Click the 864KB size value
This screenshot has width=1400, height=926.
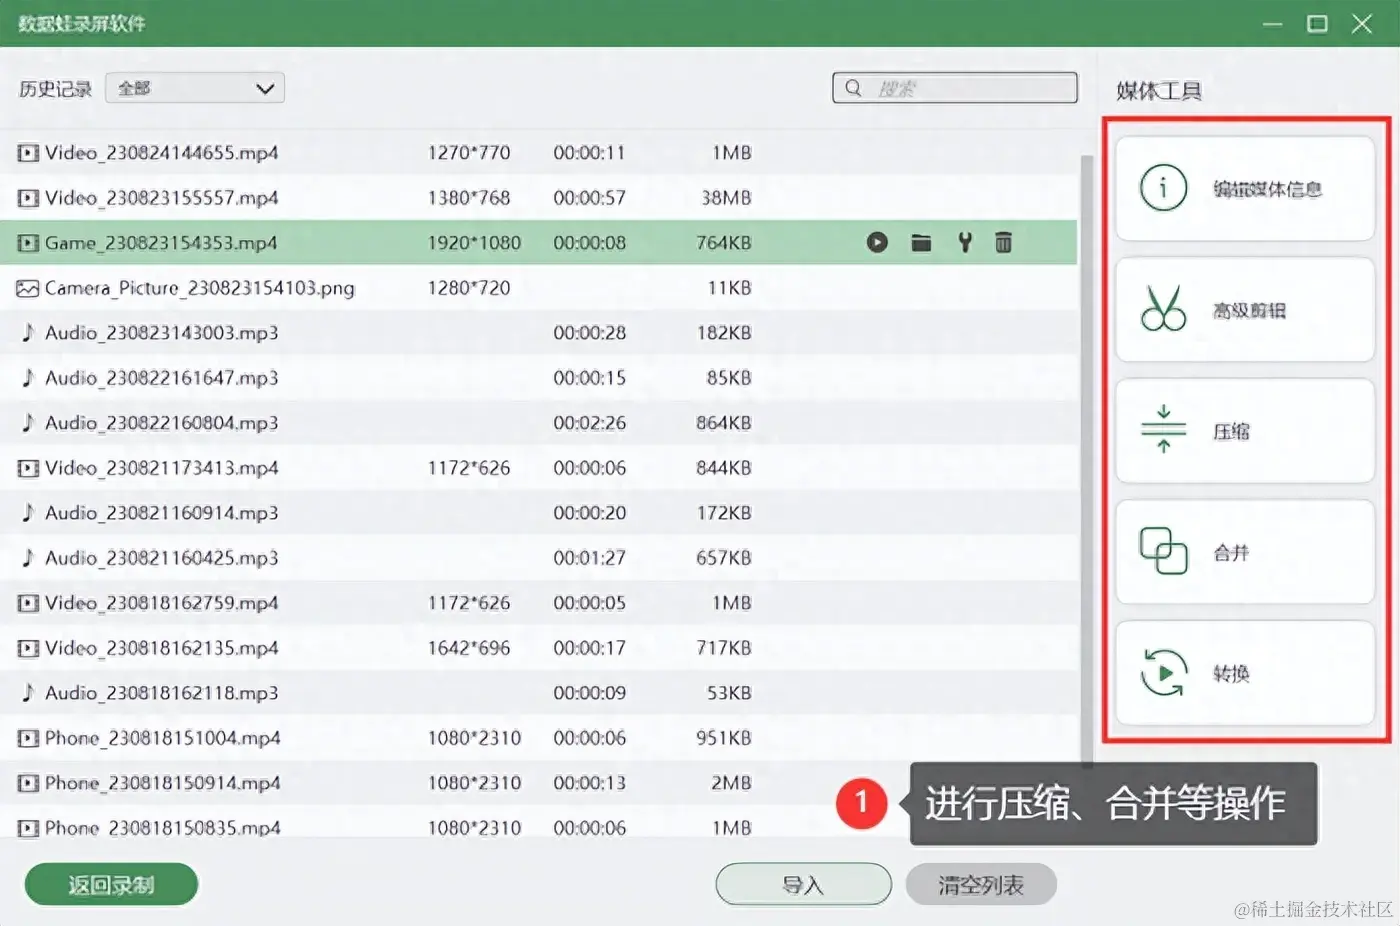click(724, 422)
